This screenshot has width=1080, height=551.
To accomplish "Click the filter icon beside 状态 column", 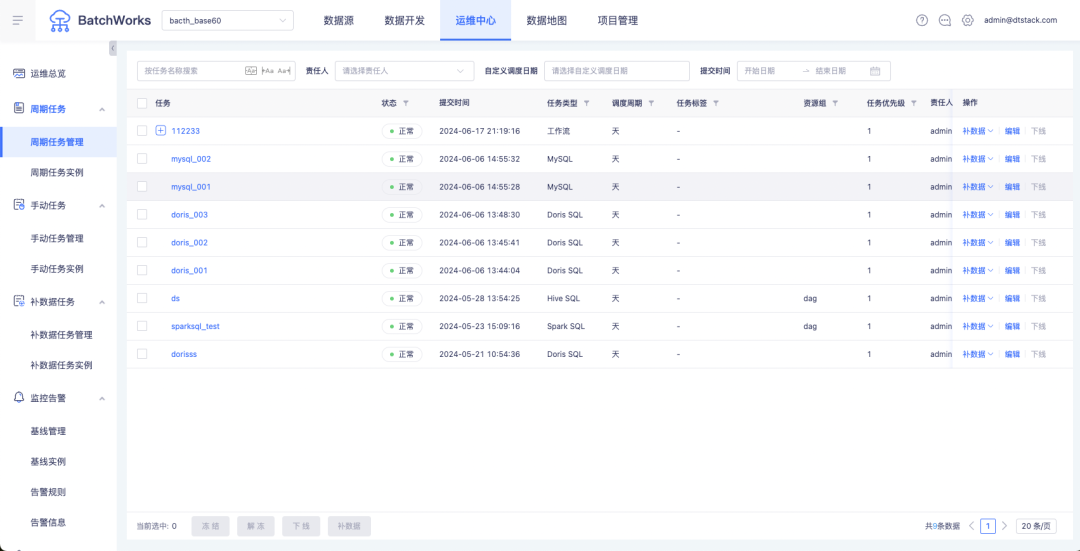I will pyautogui.click(x=407, y=103).
